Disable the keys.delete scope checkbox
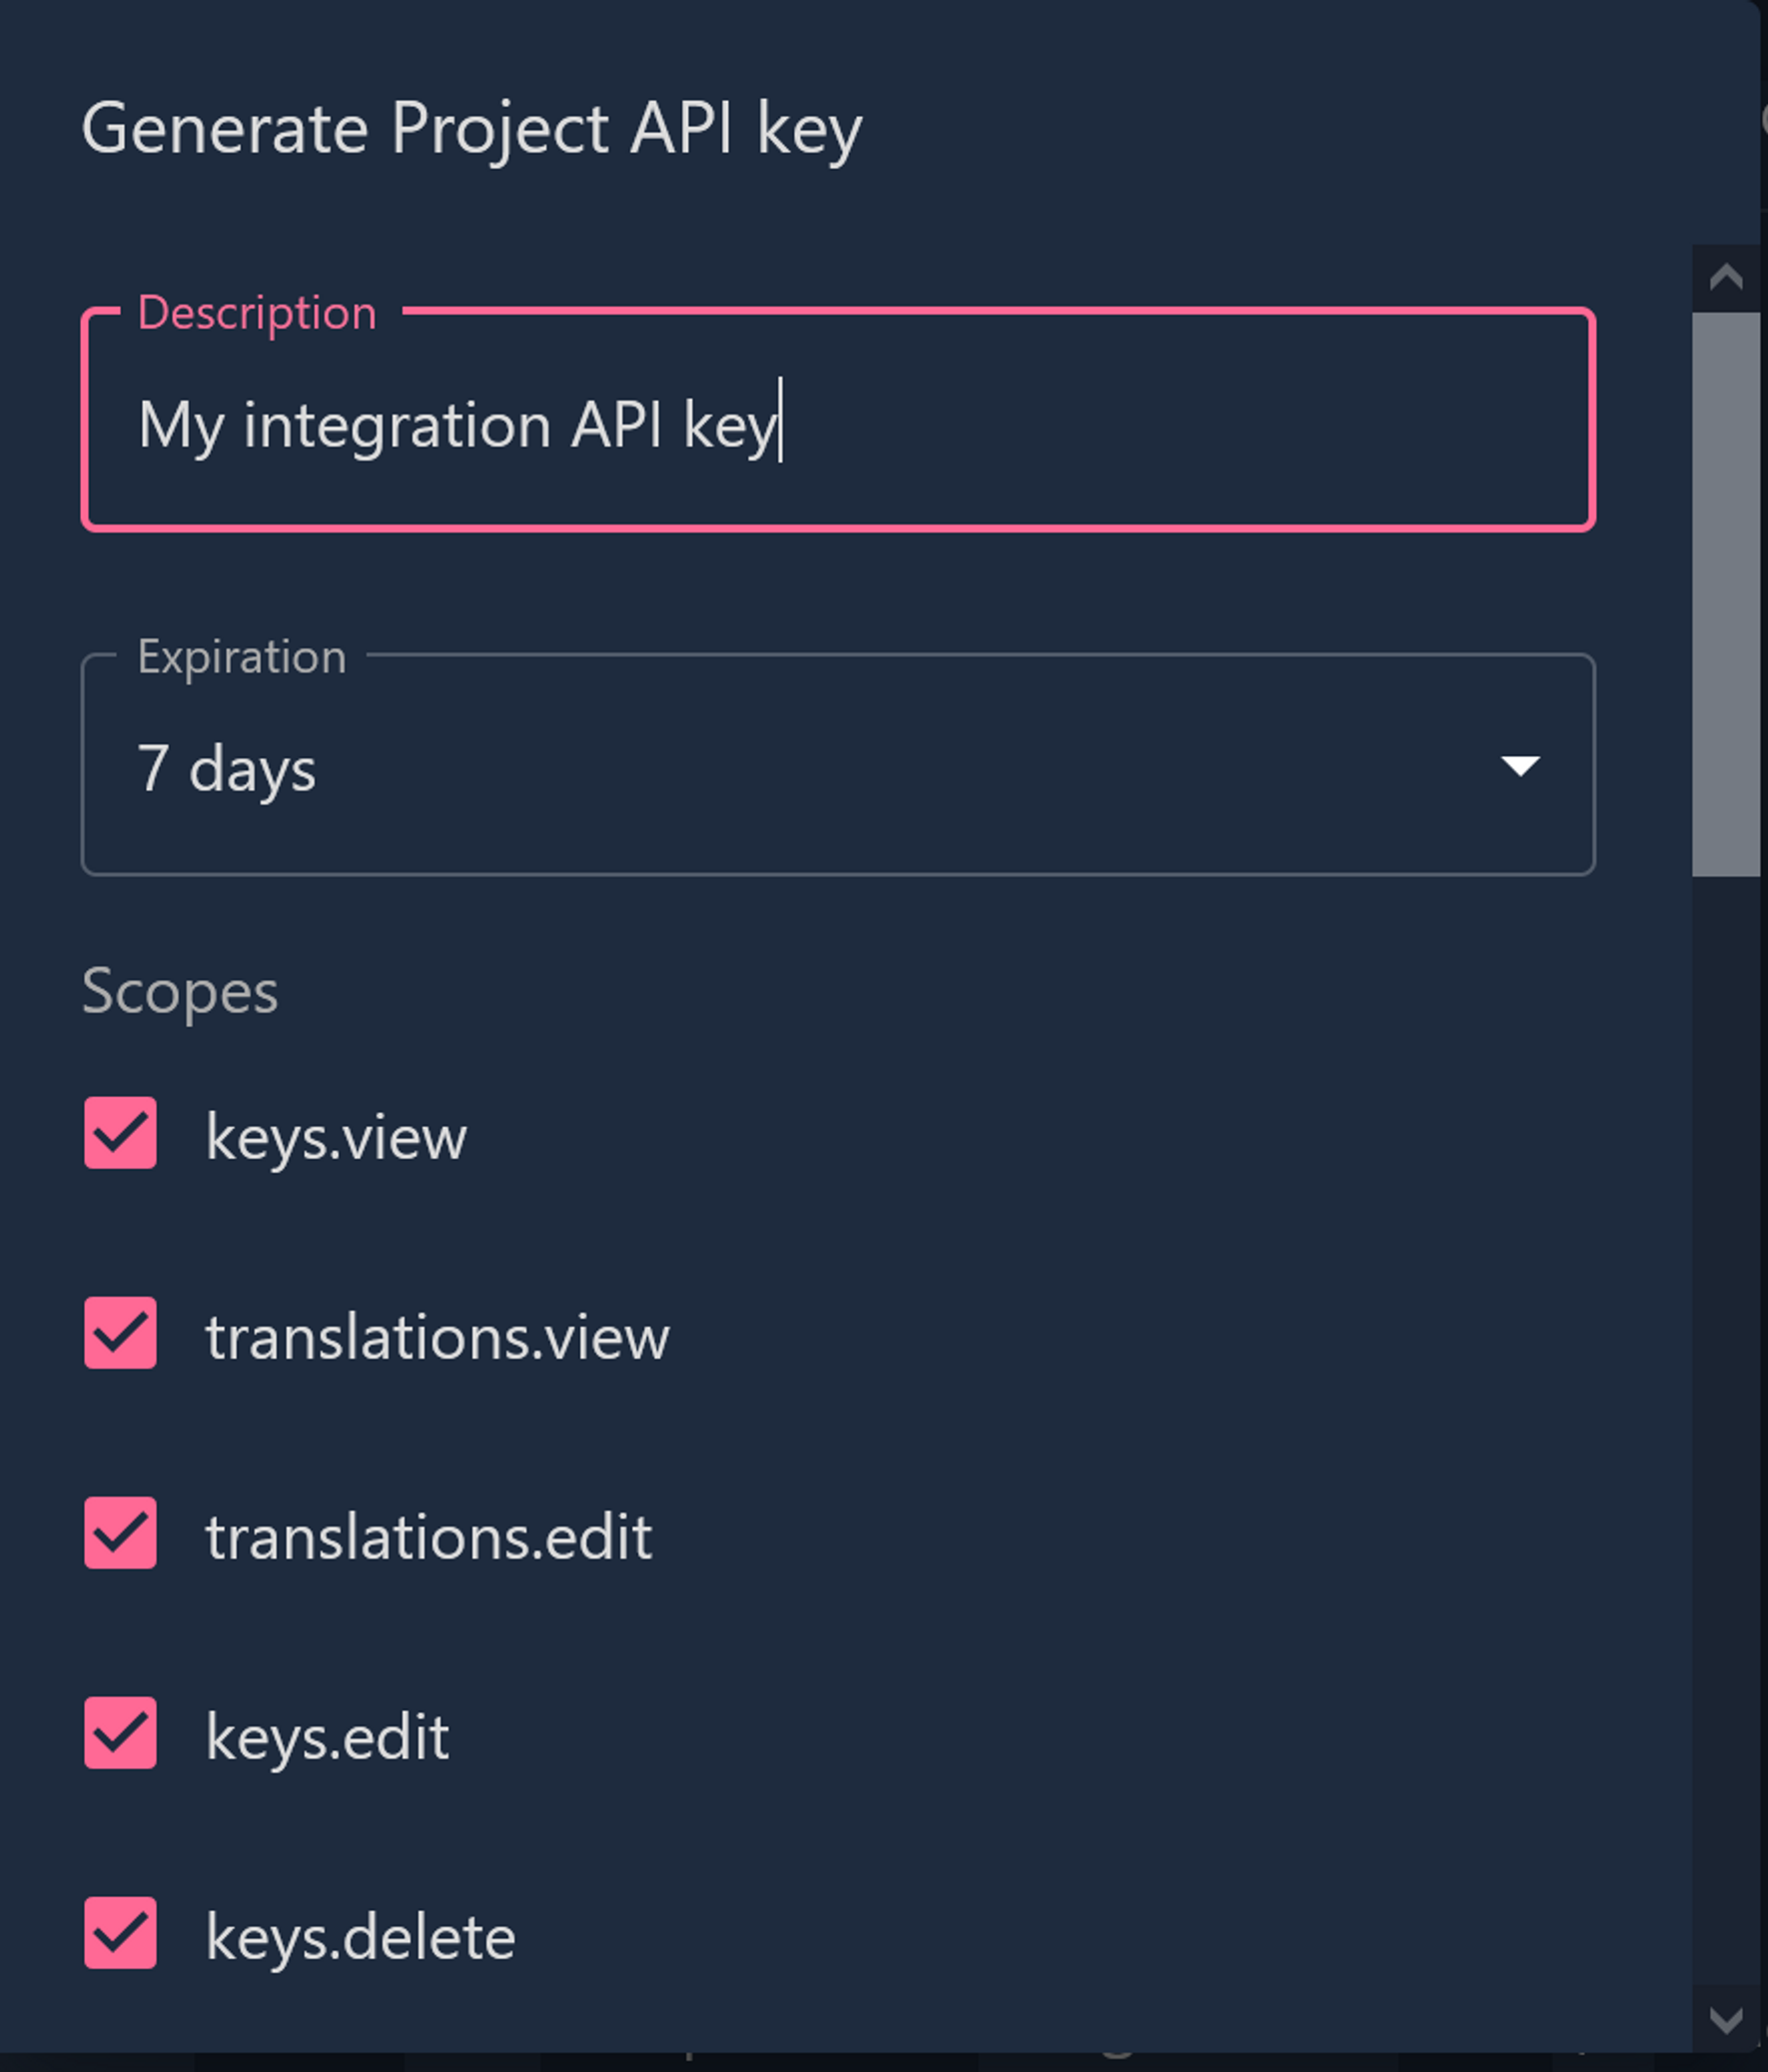 coord(120,1933)
